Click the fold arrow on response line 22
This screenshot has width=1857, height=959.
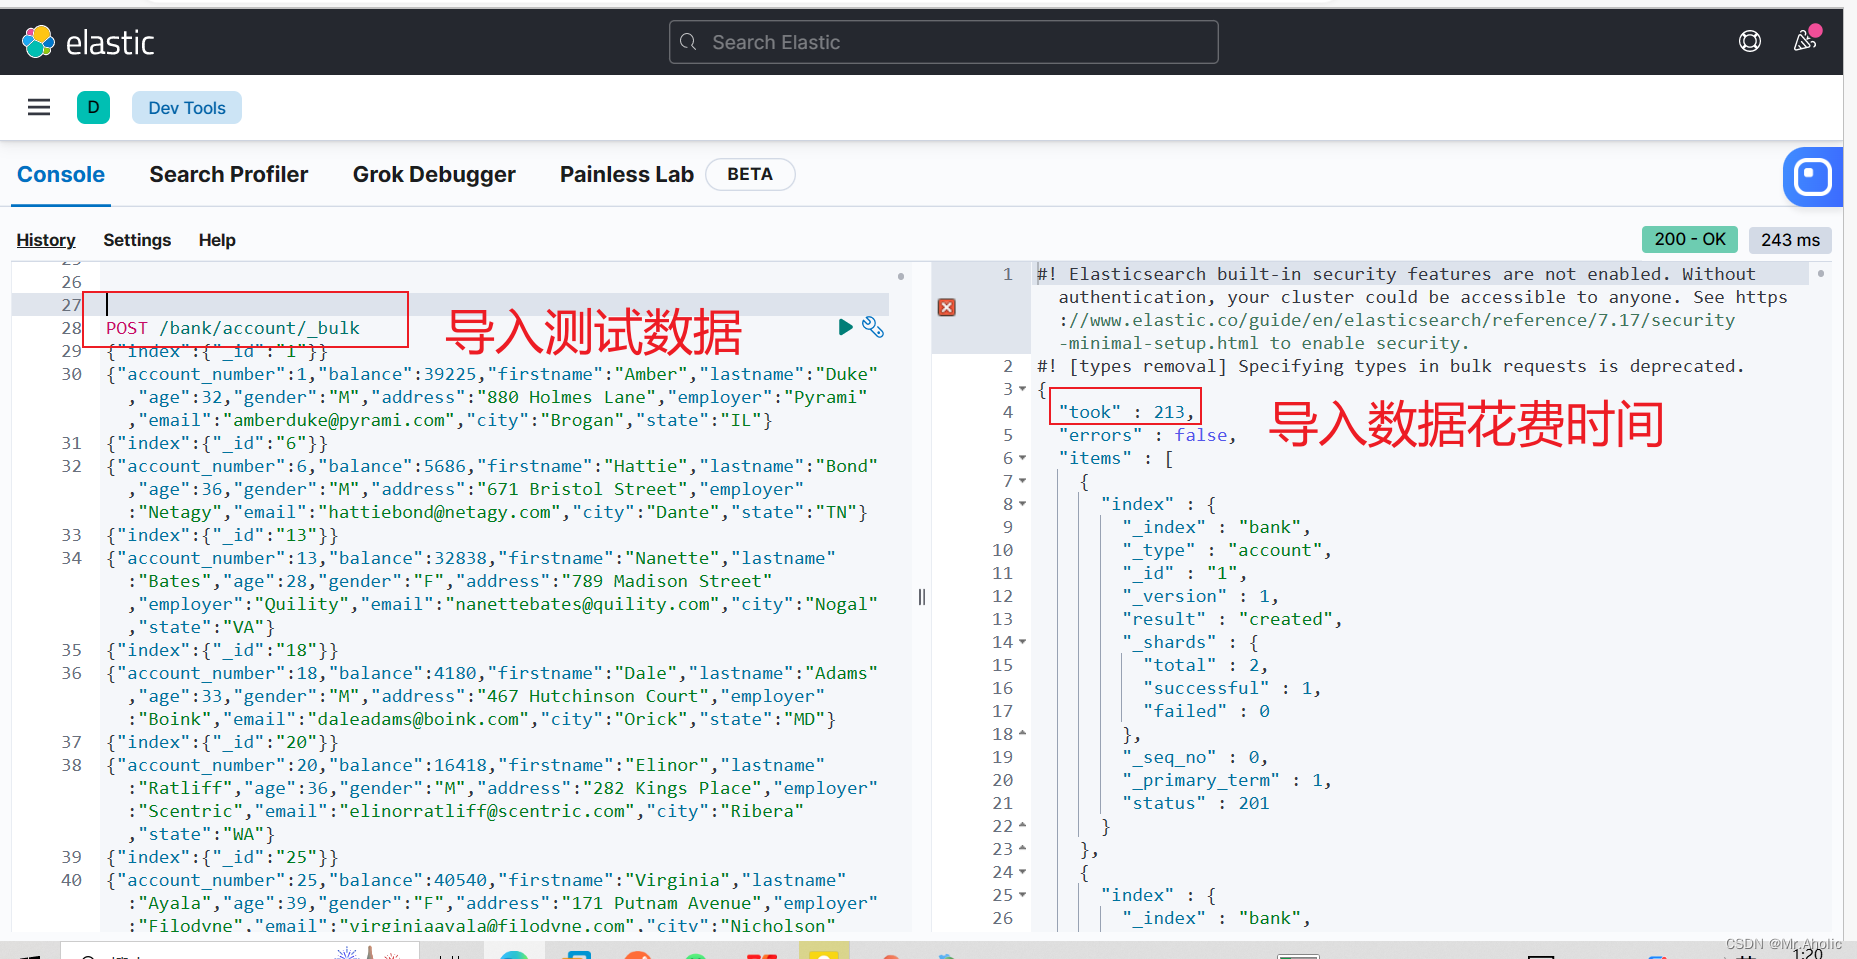(1022, 826)
